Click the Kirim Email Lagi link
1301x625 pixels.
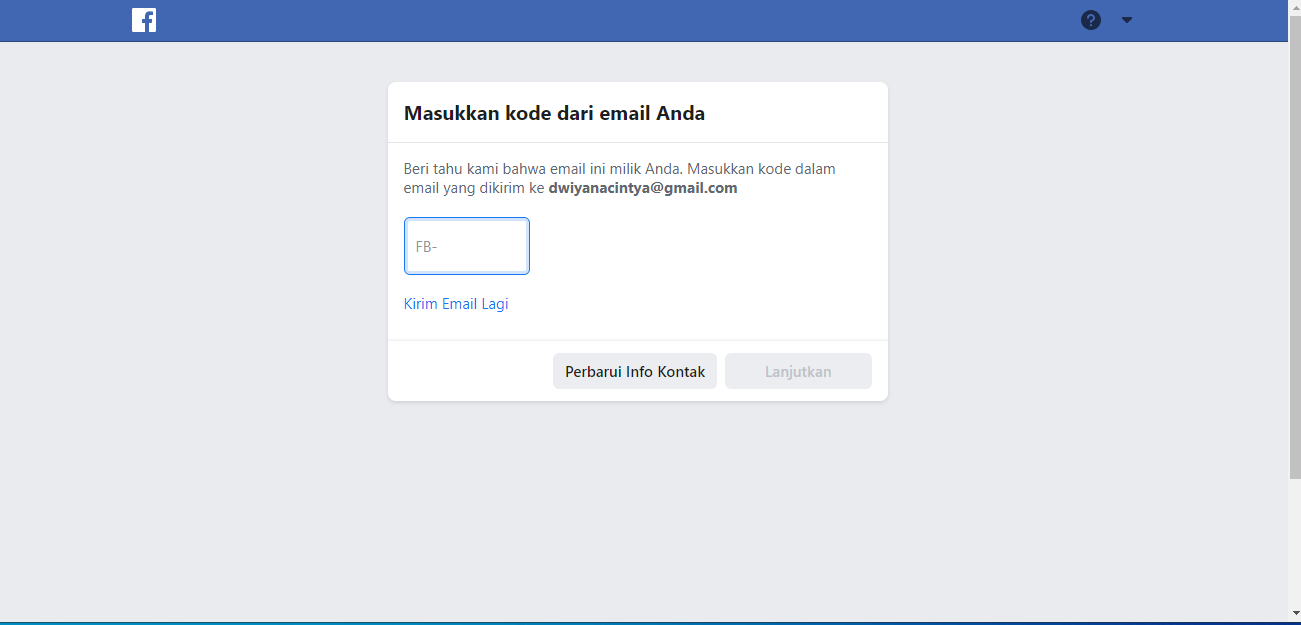(456, 304)
